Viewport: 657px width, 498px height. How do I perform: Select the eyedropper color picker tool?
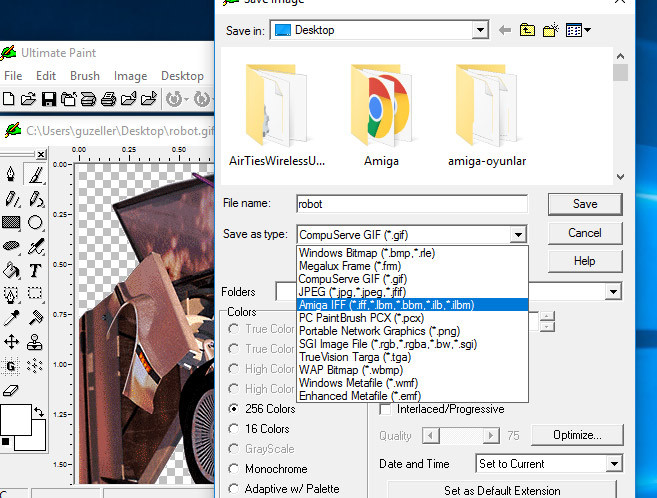(x=11, y=318)
